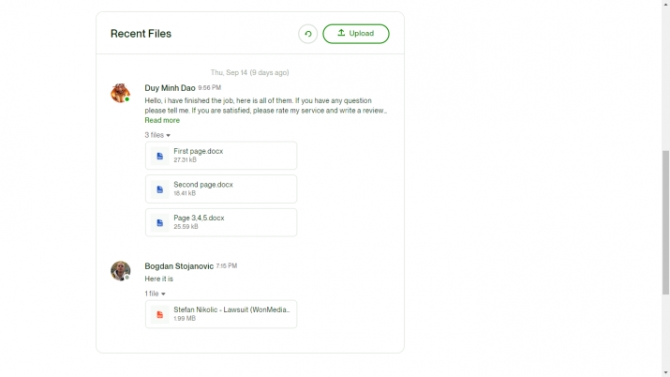This screenshot has width=670, height=377.
Task: Click the 7:16 PM timestamp
Action: pos(226,266)
